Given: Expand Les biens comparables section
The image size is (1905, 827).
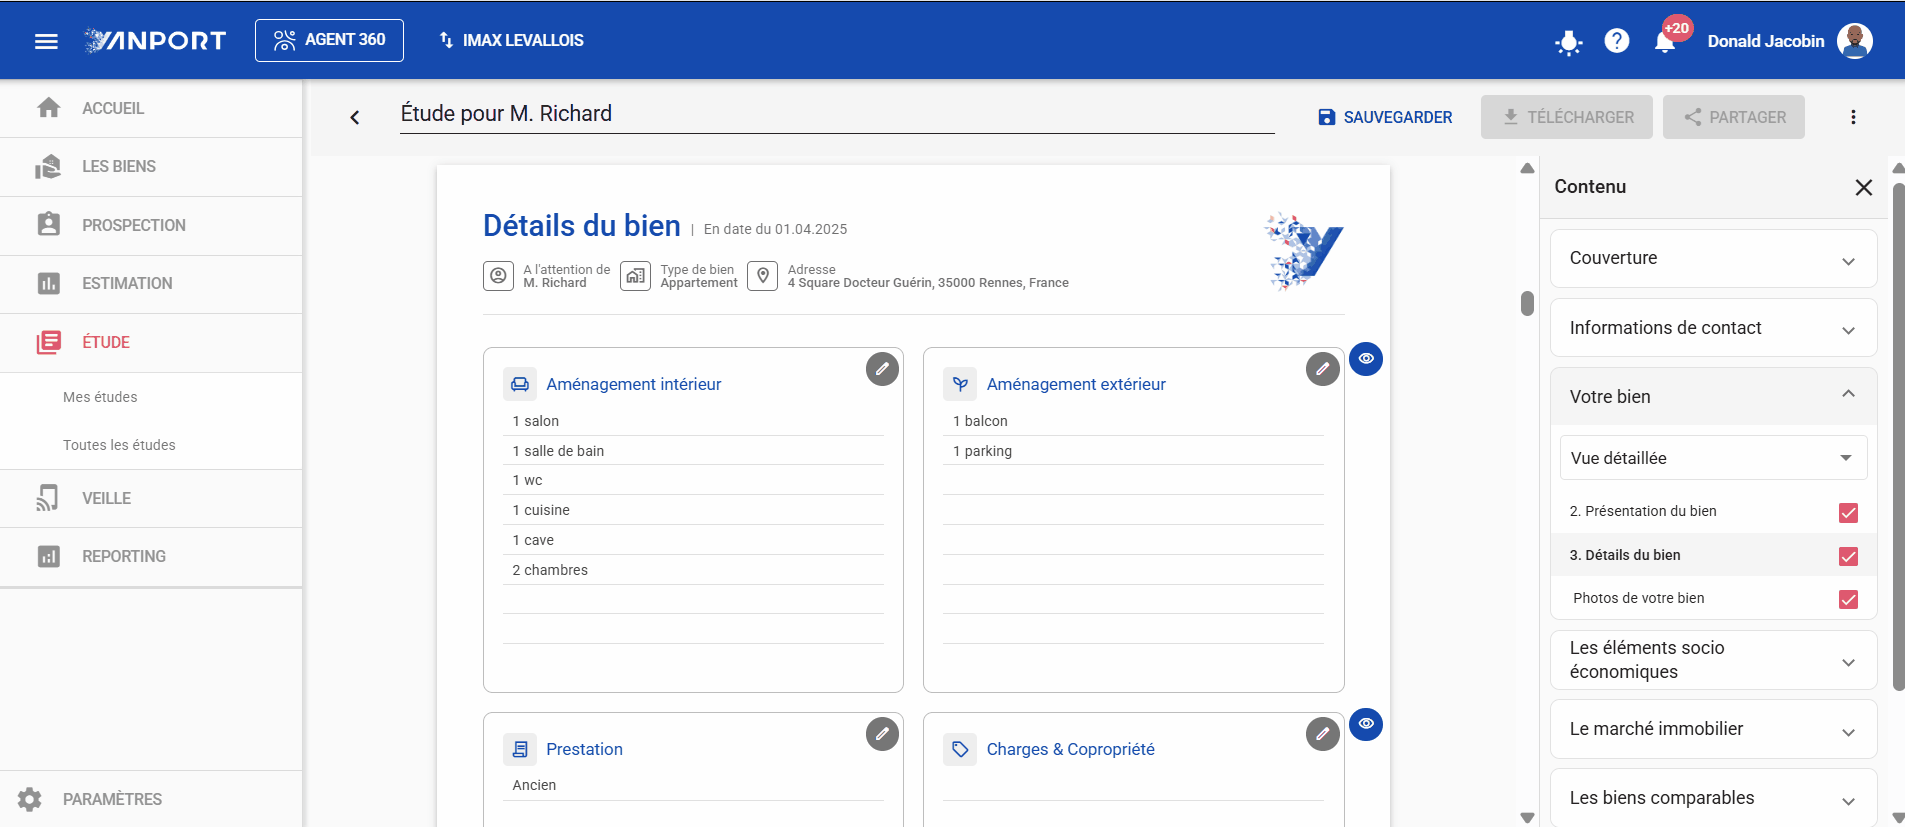Looking at the screenshot, I should pos(1713,798).
